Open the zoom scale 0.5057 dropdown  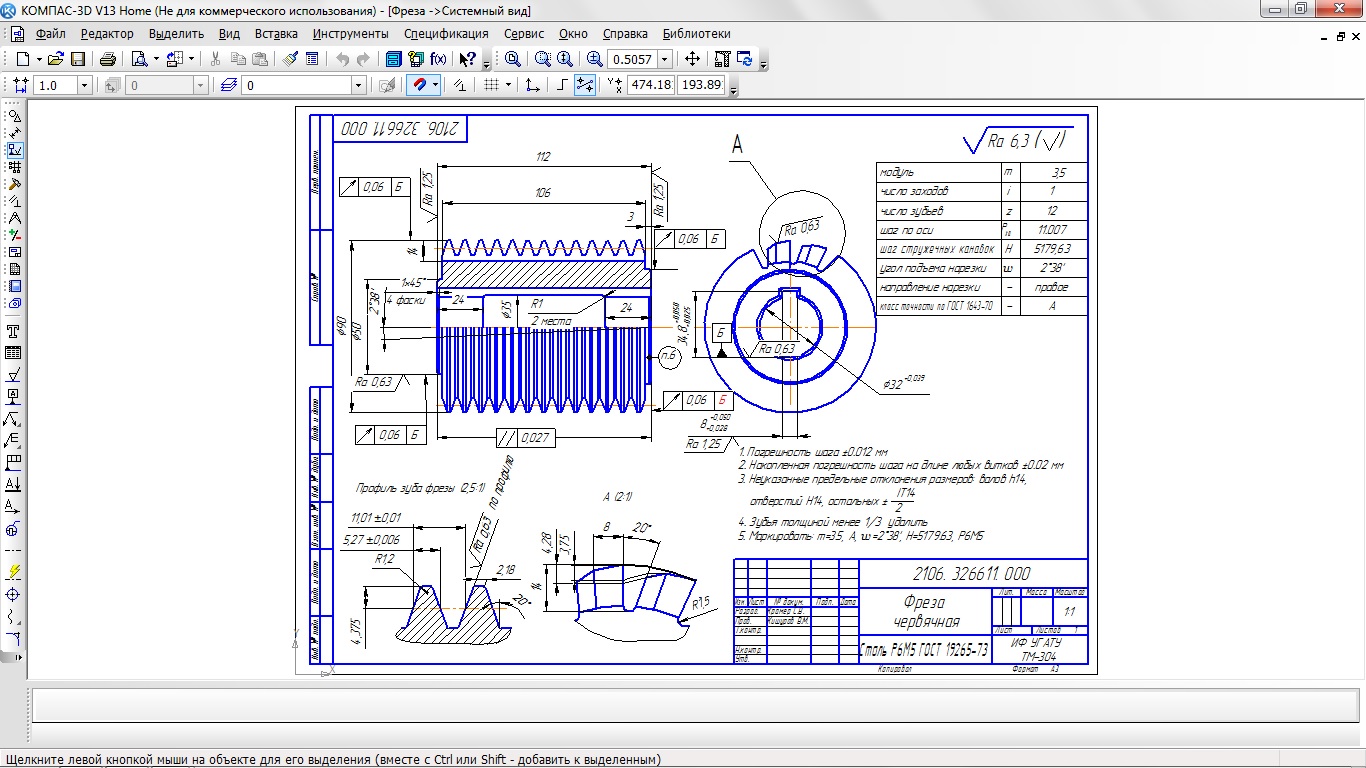[x=664, y=60]
